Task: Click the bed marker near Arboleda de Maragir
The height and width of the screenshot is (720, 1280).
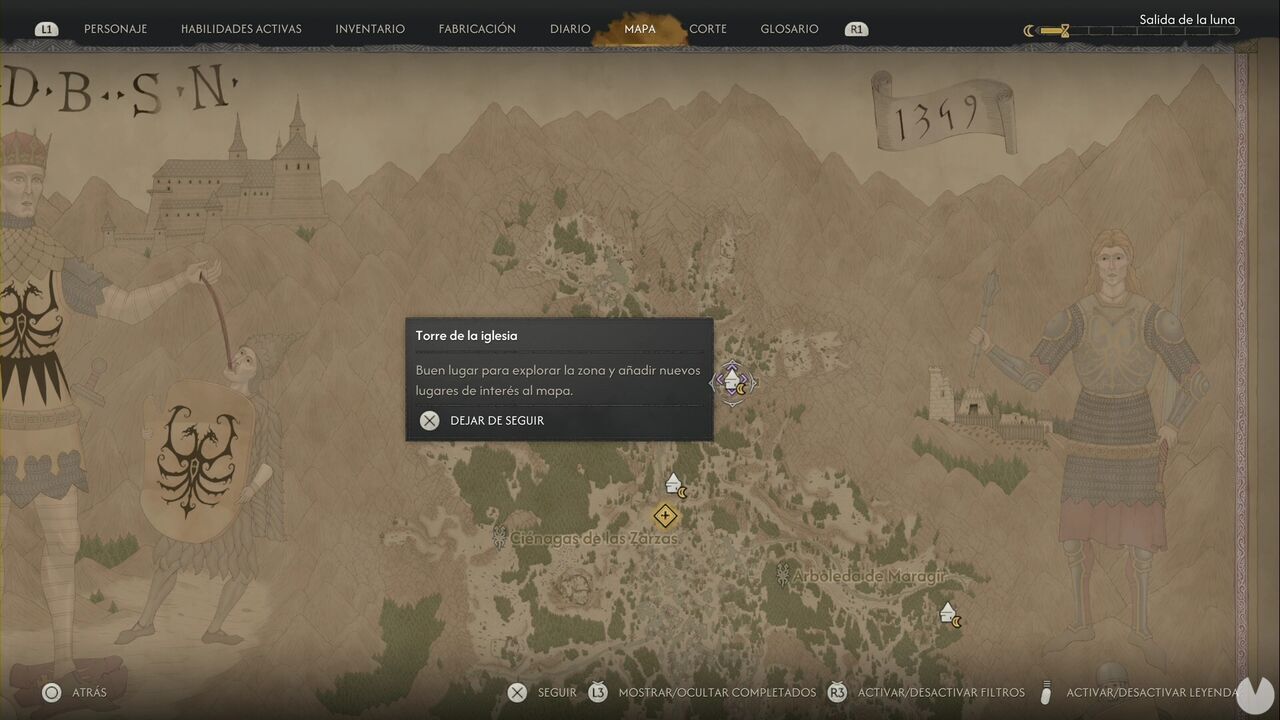Action: [950, 614]
